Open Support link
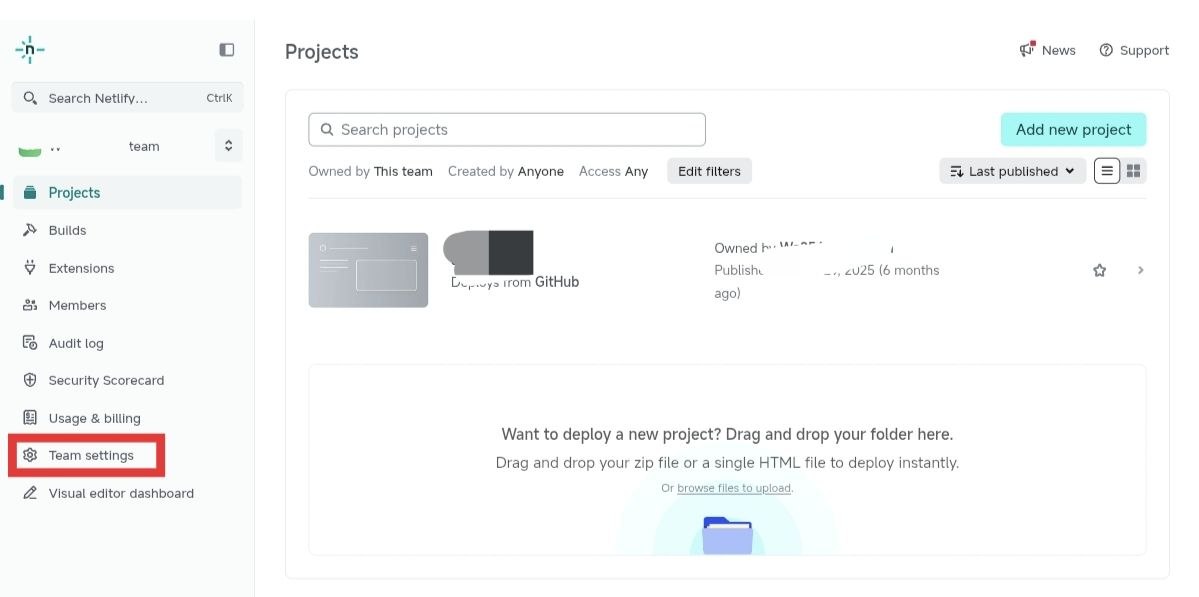 click(1134, 50)
